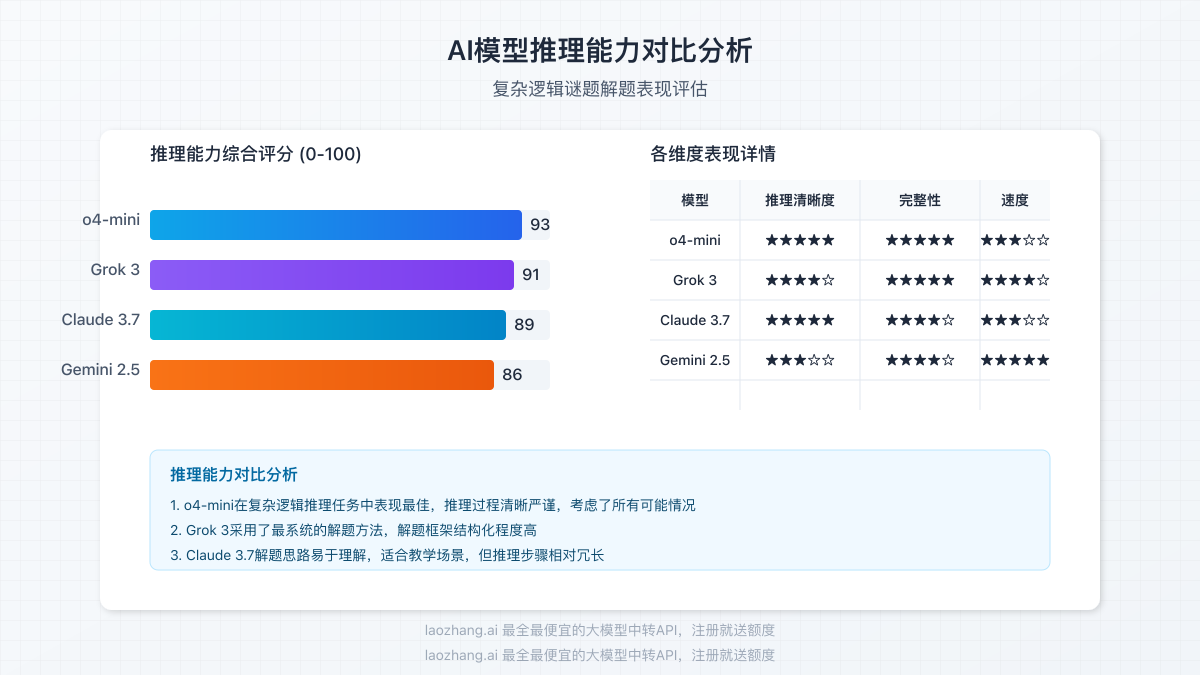The width and height of the screenshot is (1200, 675).
Task: Click the 模型 column header
Action: coord(695,200)
